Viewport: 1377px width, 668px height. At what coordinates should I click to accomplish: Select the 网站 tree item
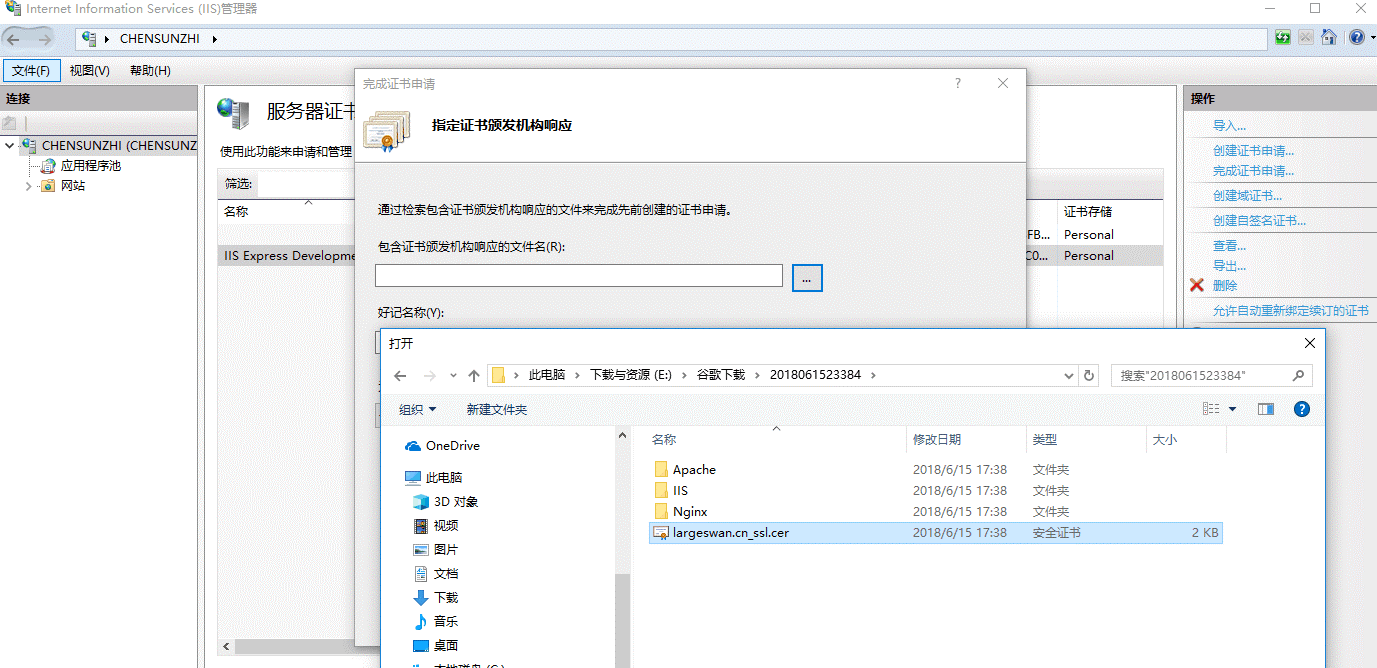coord(73,186)
